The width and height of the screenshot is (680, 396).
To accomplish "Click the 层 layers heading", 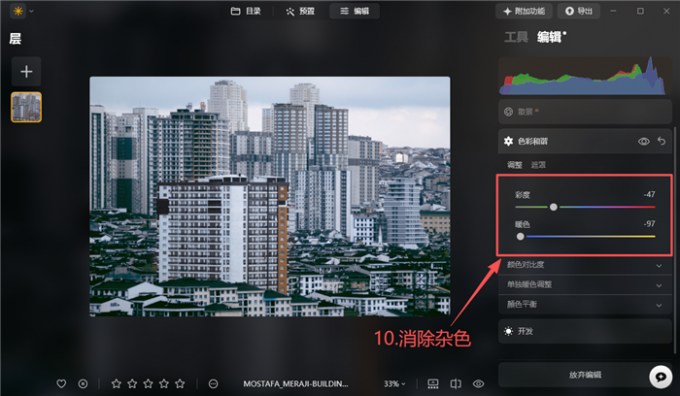I will [15, 39].
